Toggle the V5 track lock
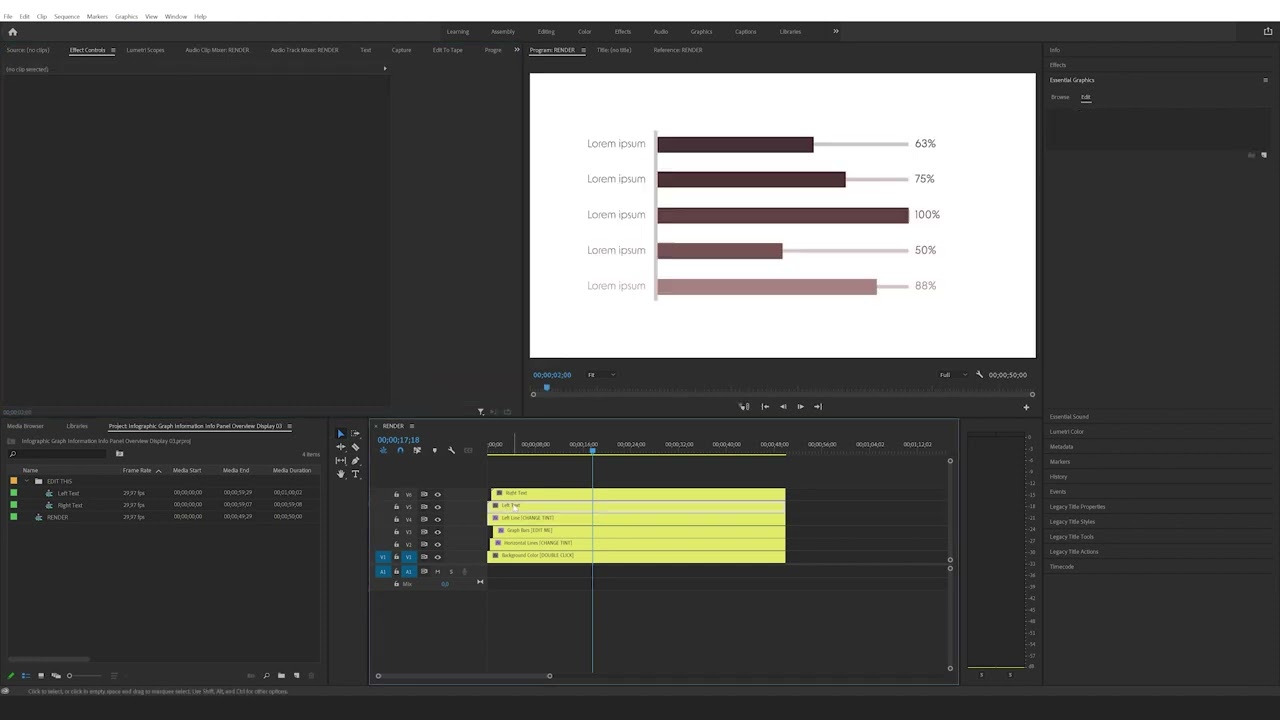The image size is (1280, 720). [396, 506]
